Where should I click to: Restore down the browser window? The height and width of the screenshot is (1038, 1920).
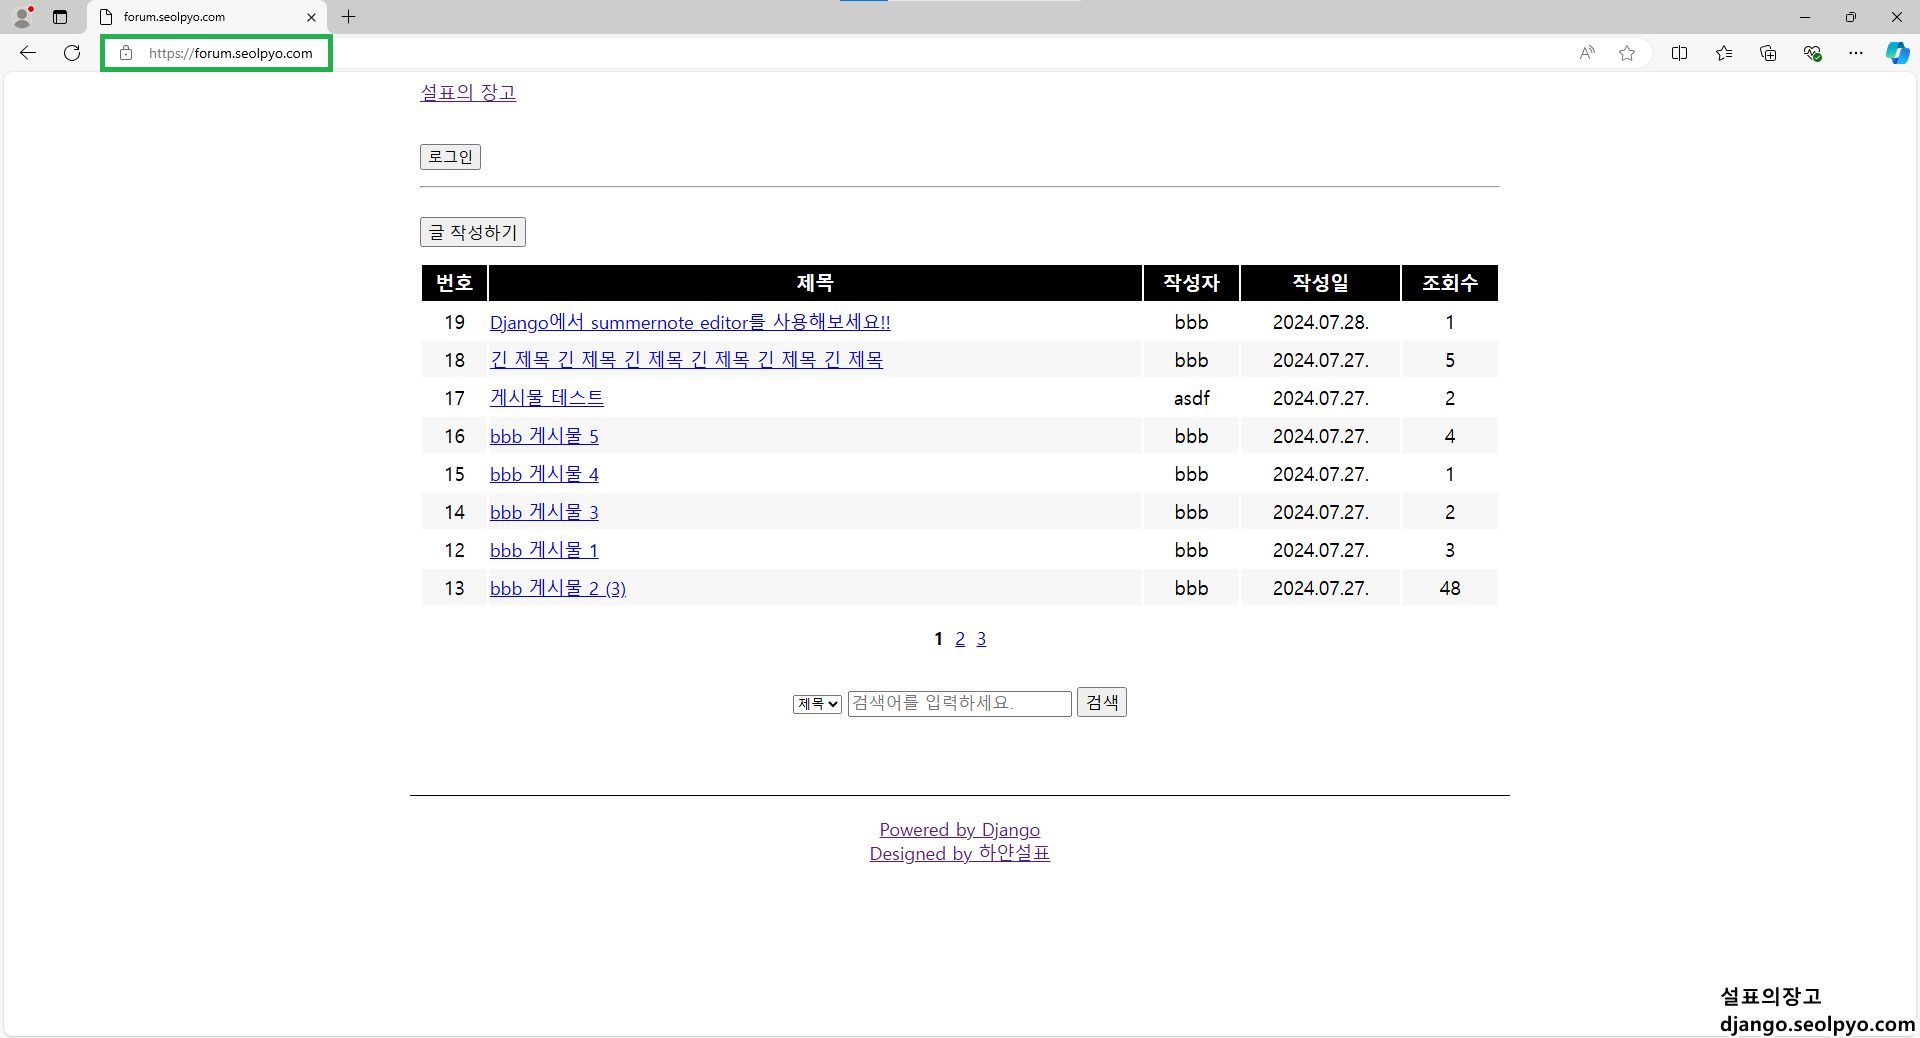click(1851, 17)
